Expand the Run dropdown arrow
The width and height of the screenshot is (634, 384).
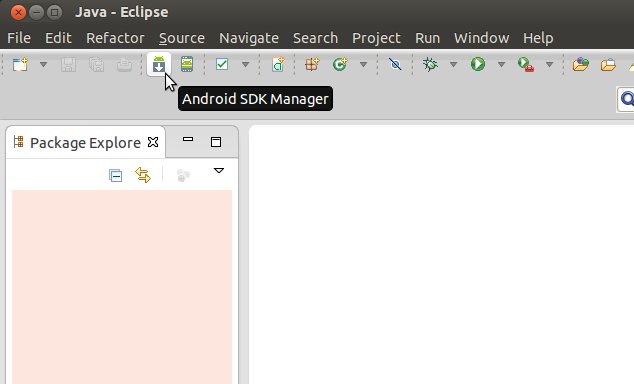click(x=501, y=65)
